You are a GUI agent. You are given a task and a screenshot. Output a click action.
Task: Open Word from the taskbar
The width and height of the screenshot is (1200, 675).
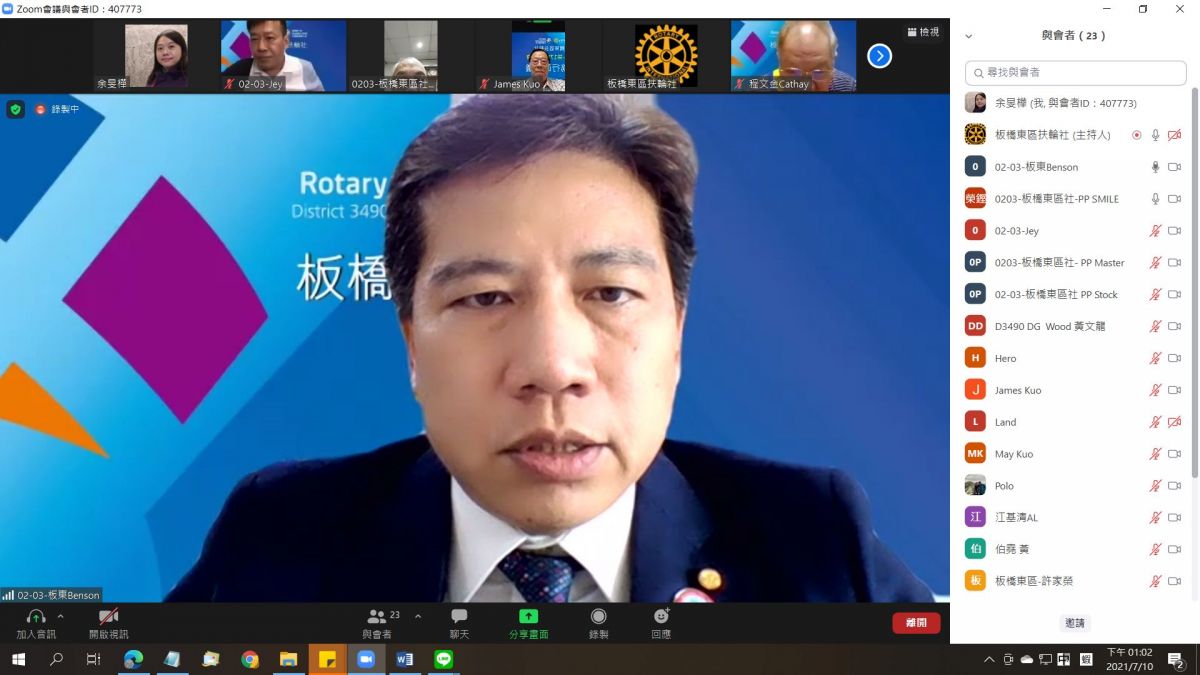click(405, 659)
